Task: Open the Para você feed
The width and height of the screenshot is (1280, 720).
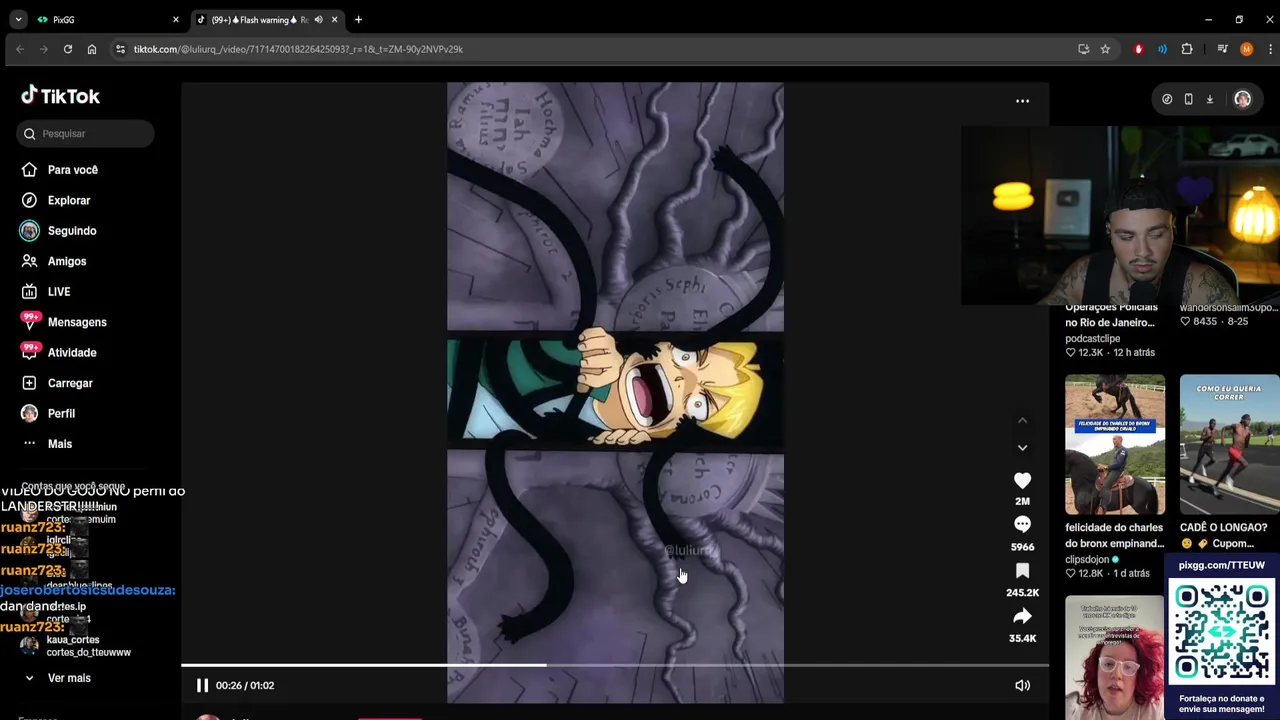Action: pyautogui.click(x=60, y=170)
